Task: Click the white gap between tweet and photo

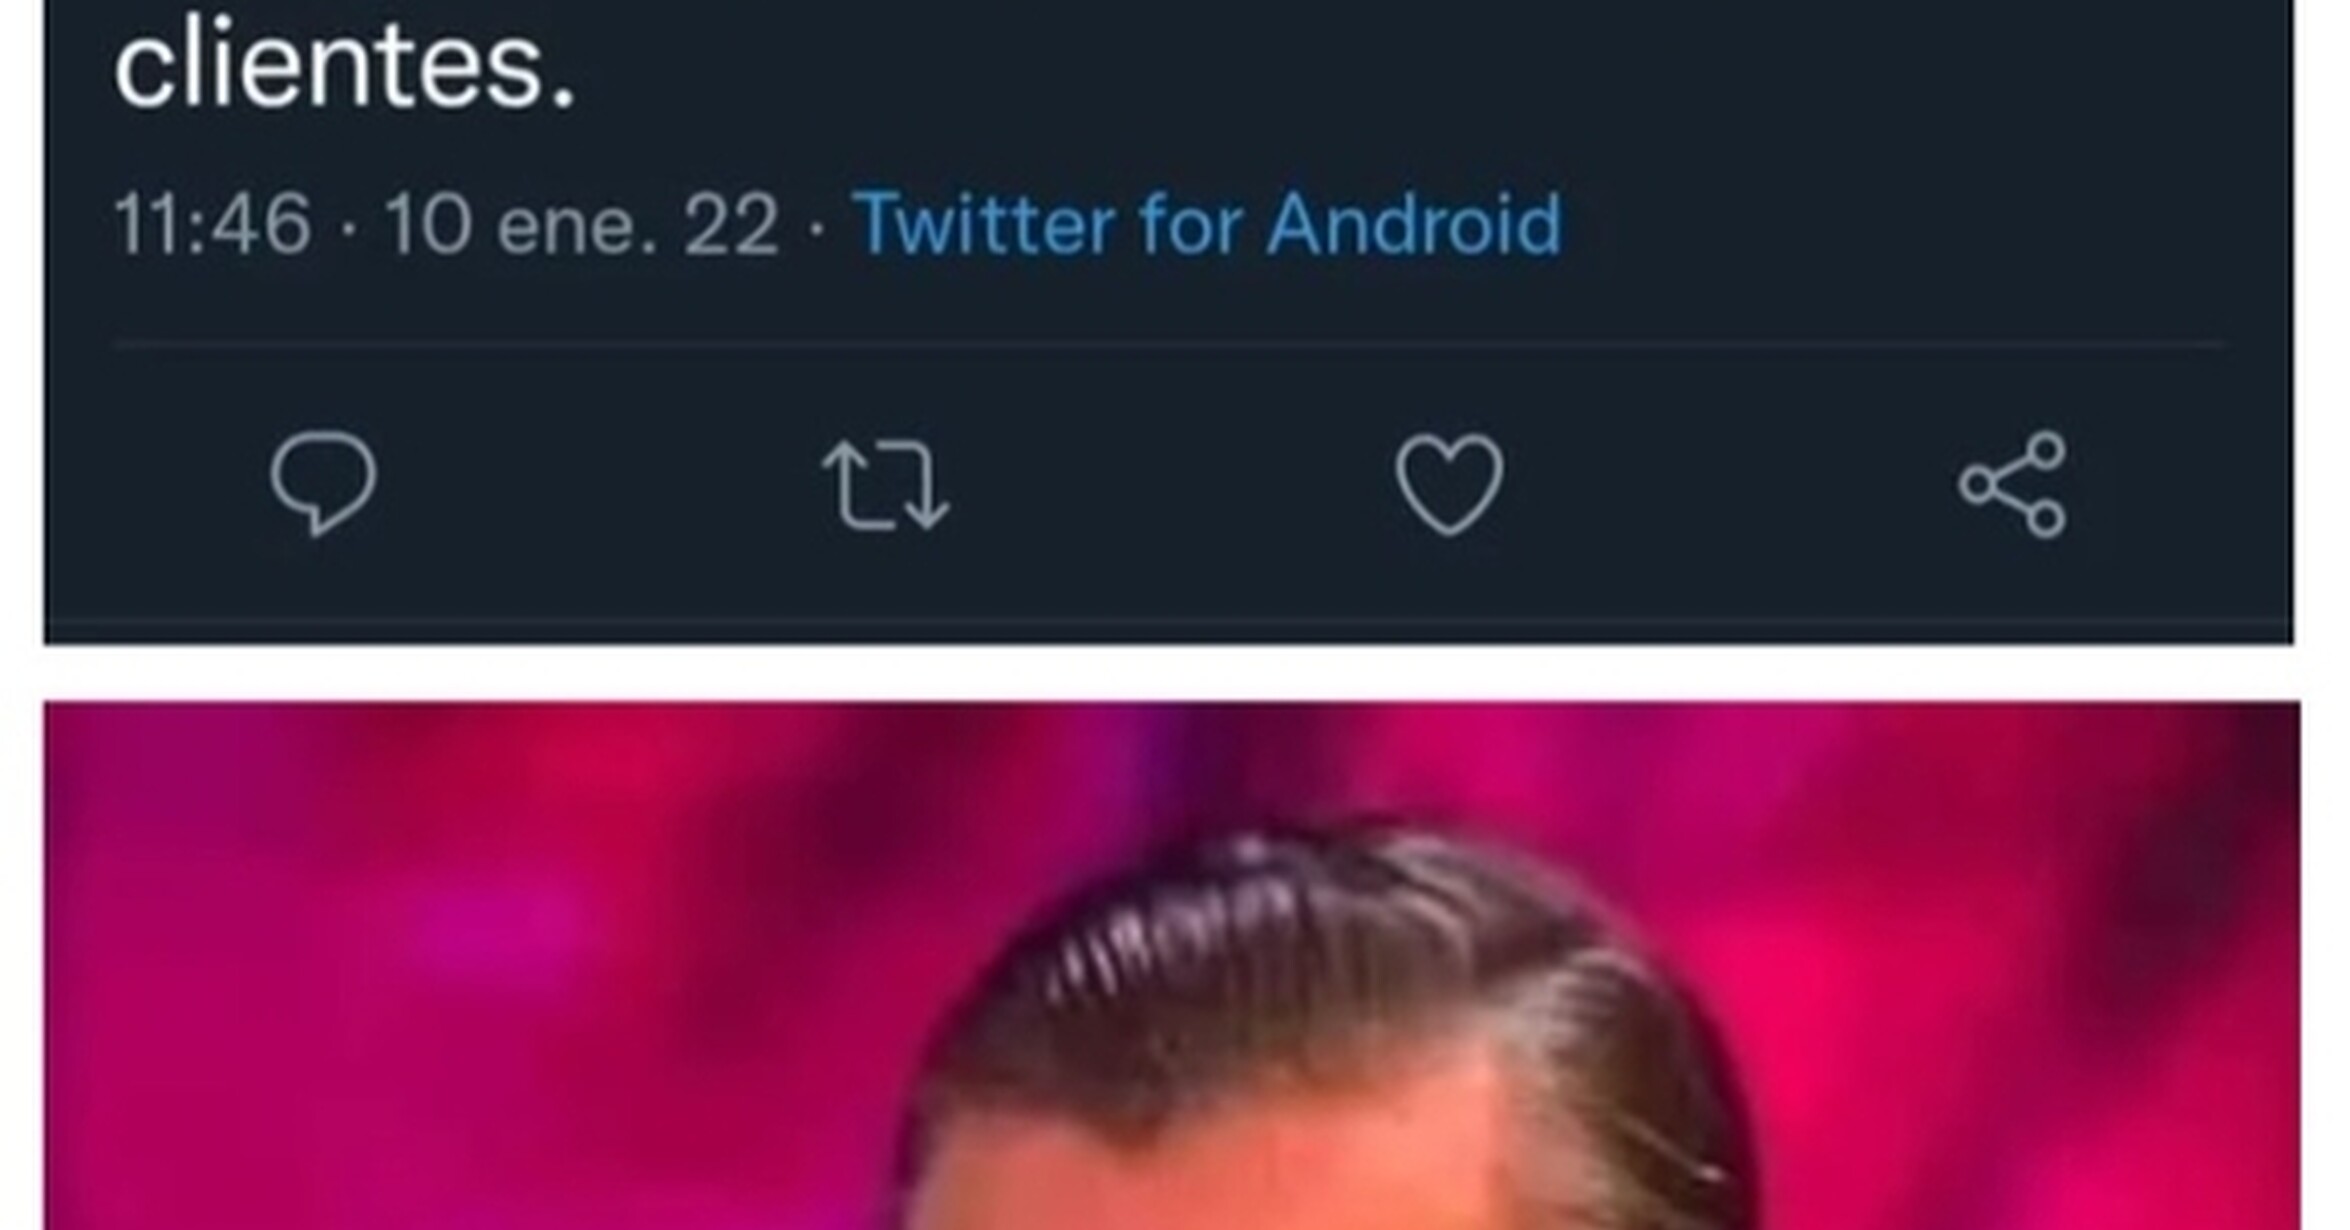Action: (1170, 673)
